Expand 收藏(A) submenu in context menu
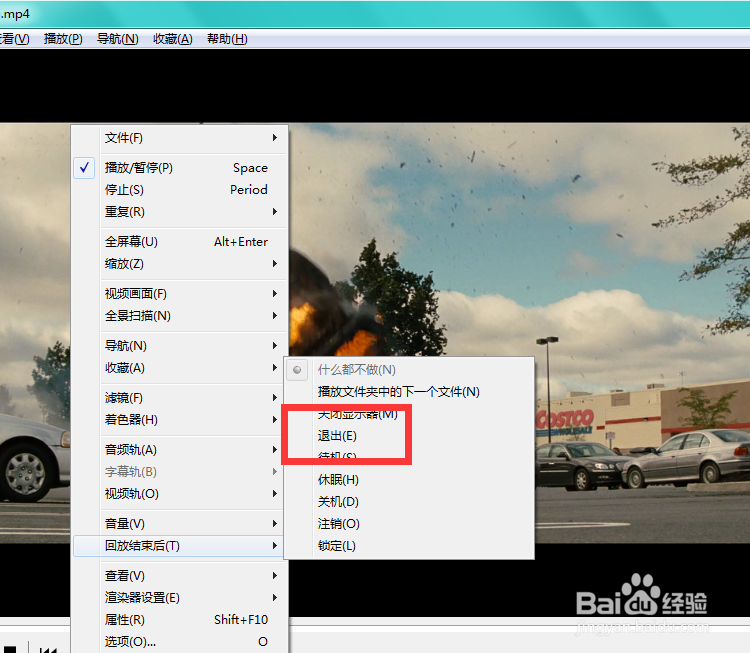 point(180,368)
